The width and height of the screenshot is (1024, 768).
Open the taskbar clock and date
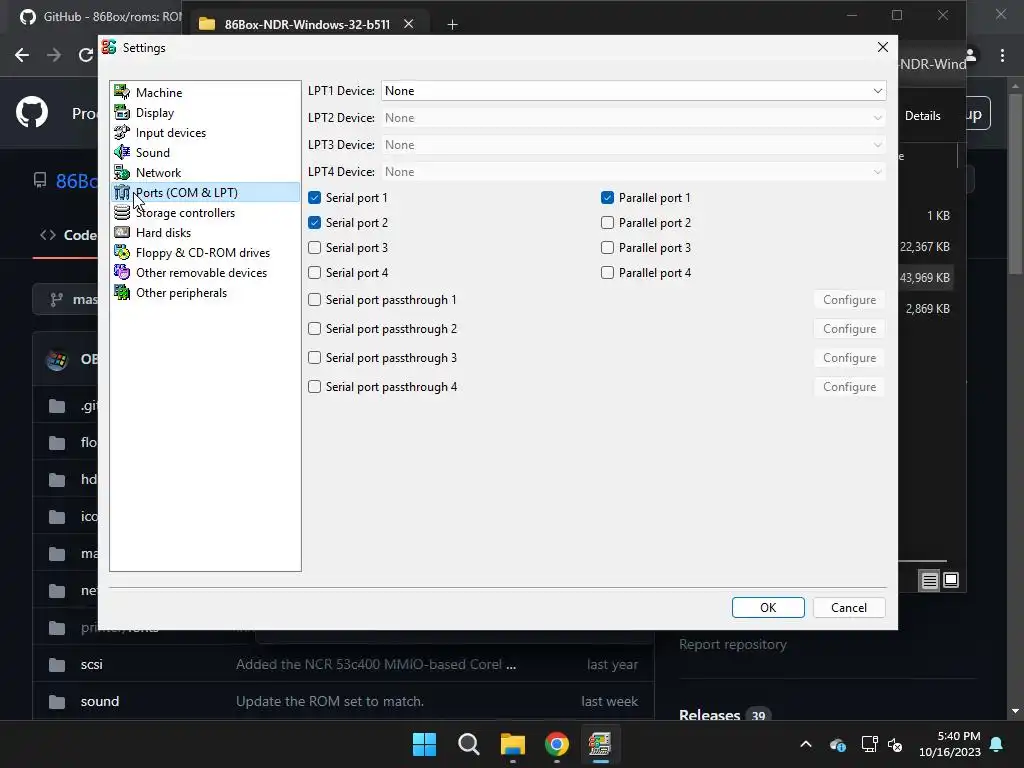(x=950, y=744)
